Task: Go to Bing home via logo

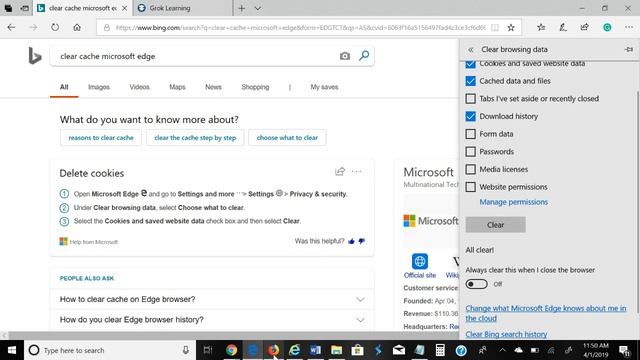Action: click(x=35, y=56)
